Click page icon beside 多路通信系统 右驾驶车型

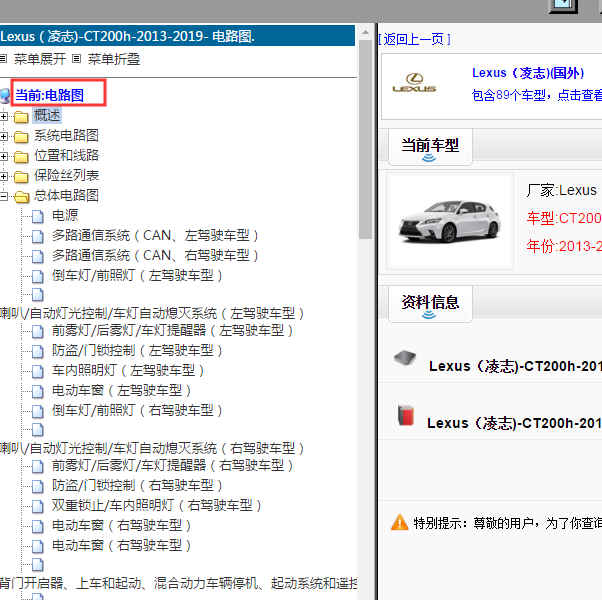click(x=37, y=256)
